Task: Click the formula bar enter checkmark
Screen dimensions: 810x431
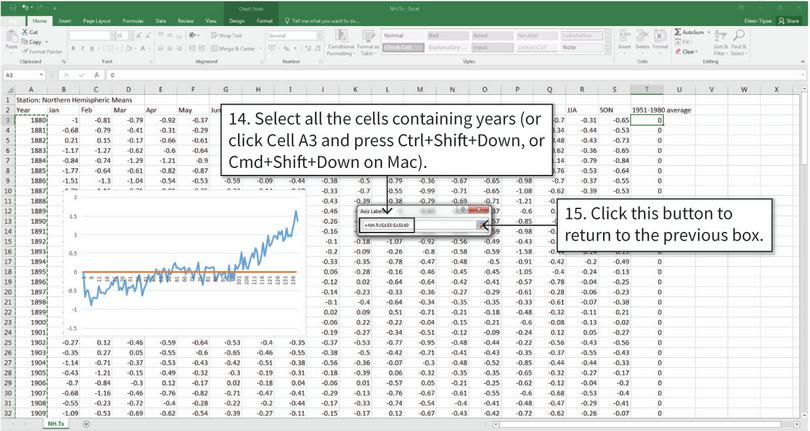Action: [81, 75]
